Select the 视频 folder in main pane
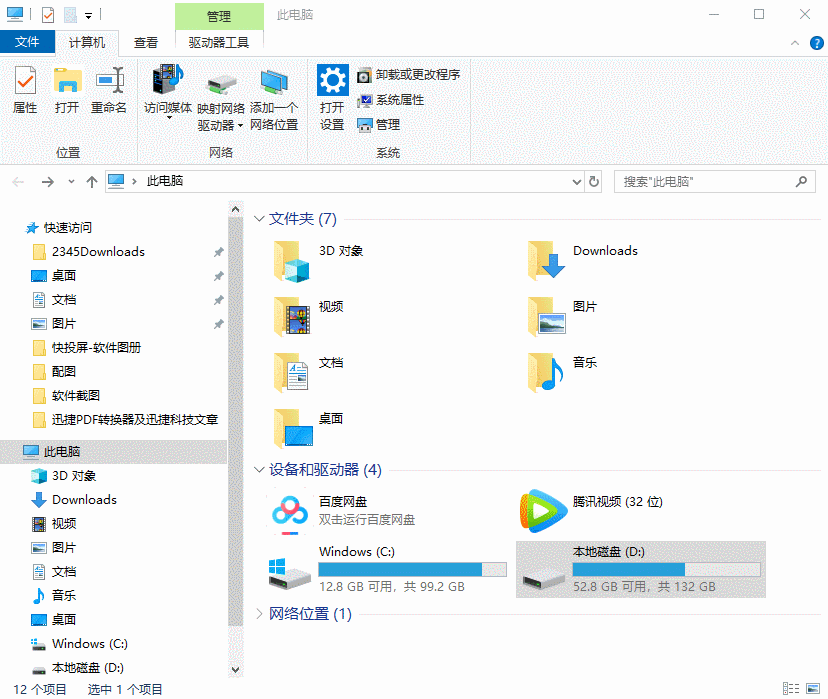828x699 pixels. point(308,317)
